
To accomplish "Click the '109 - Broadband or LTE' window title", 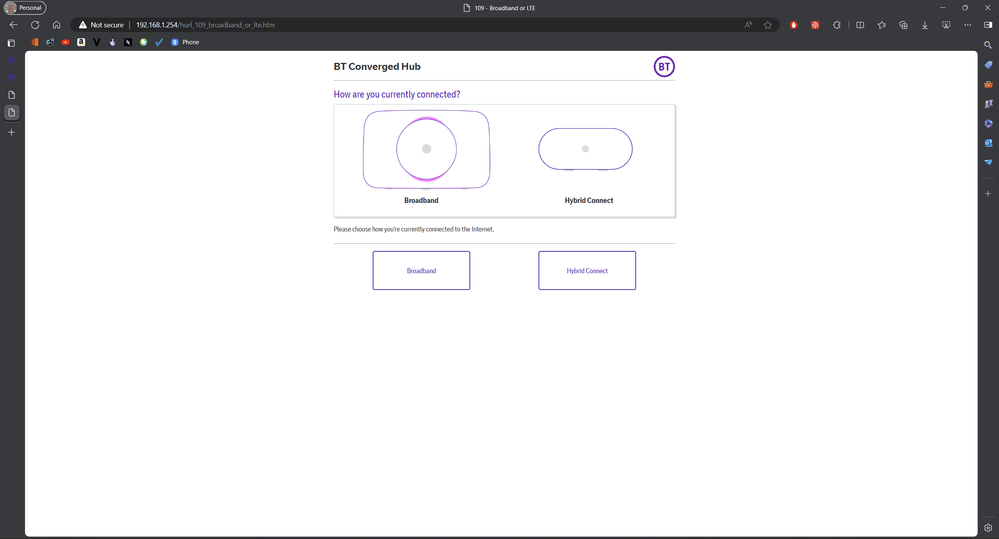I will point(505,8).
